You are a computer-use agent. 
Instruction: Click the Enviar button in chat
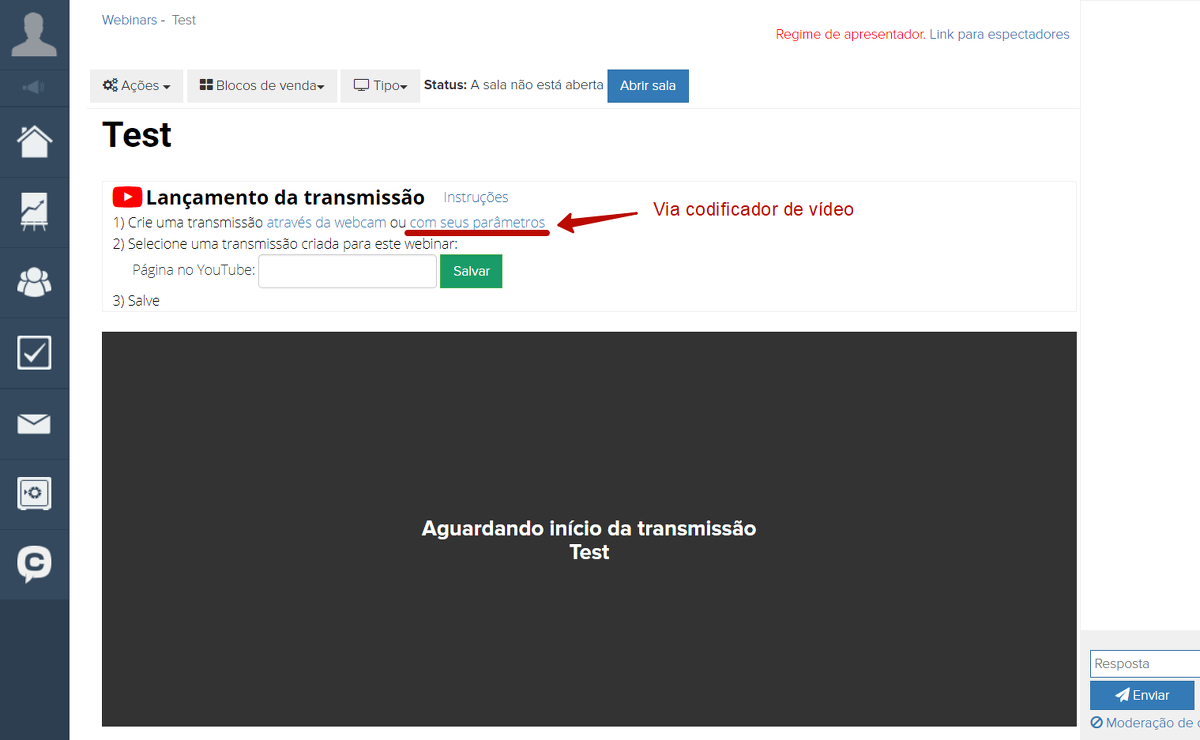pyautogui.click(x=1142, y=695)
